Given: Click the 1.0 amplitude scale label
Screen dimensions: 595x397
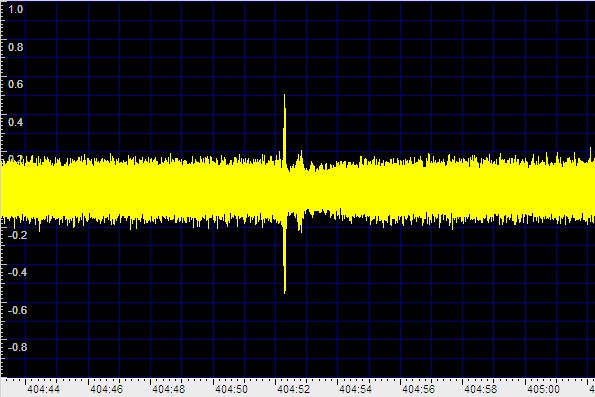Looking at the screenshot, I should (16, 9).
